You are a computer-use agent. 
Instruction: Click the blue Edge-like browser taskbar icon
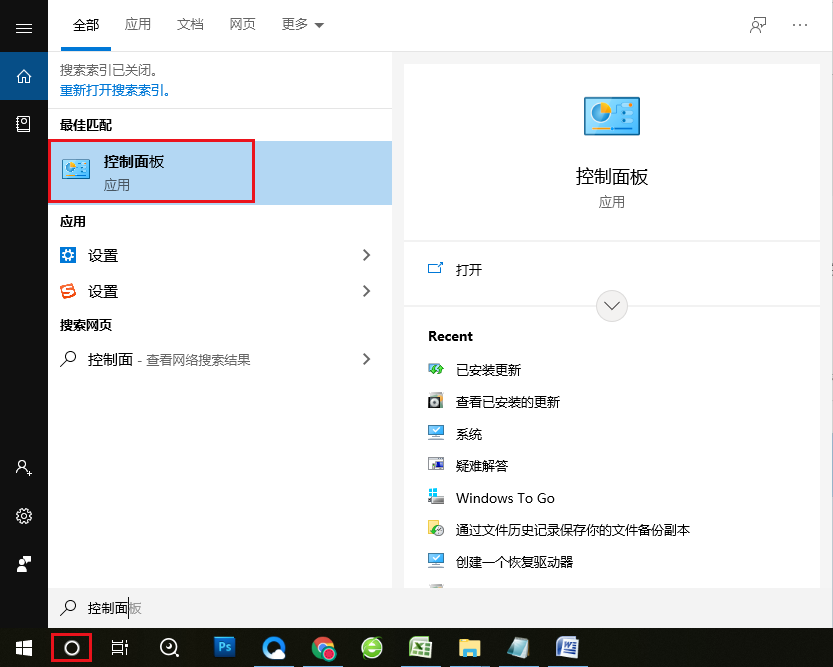[274, 648]
